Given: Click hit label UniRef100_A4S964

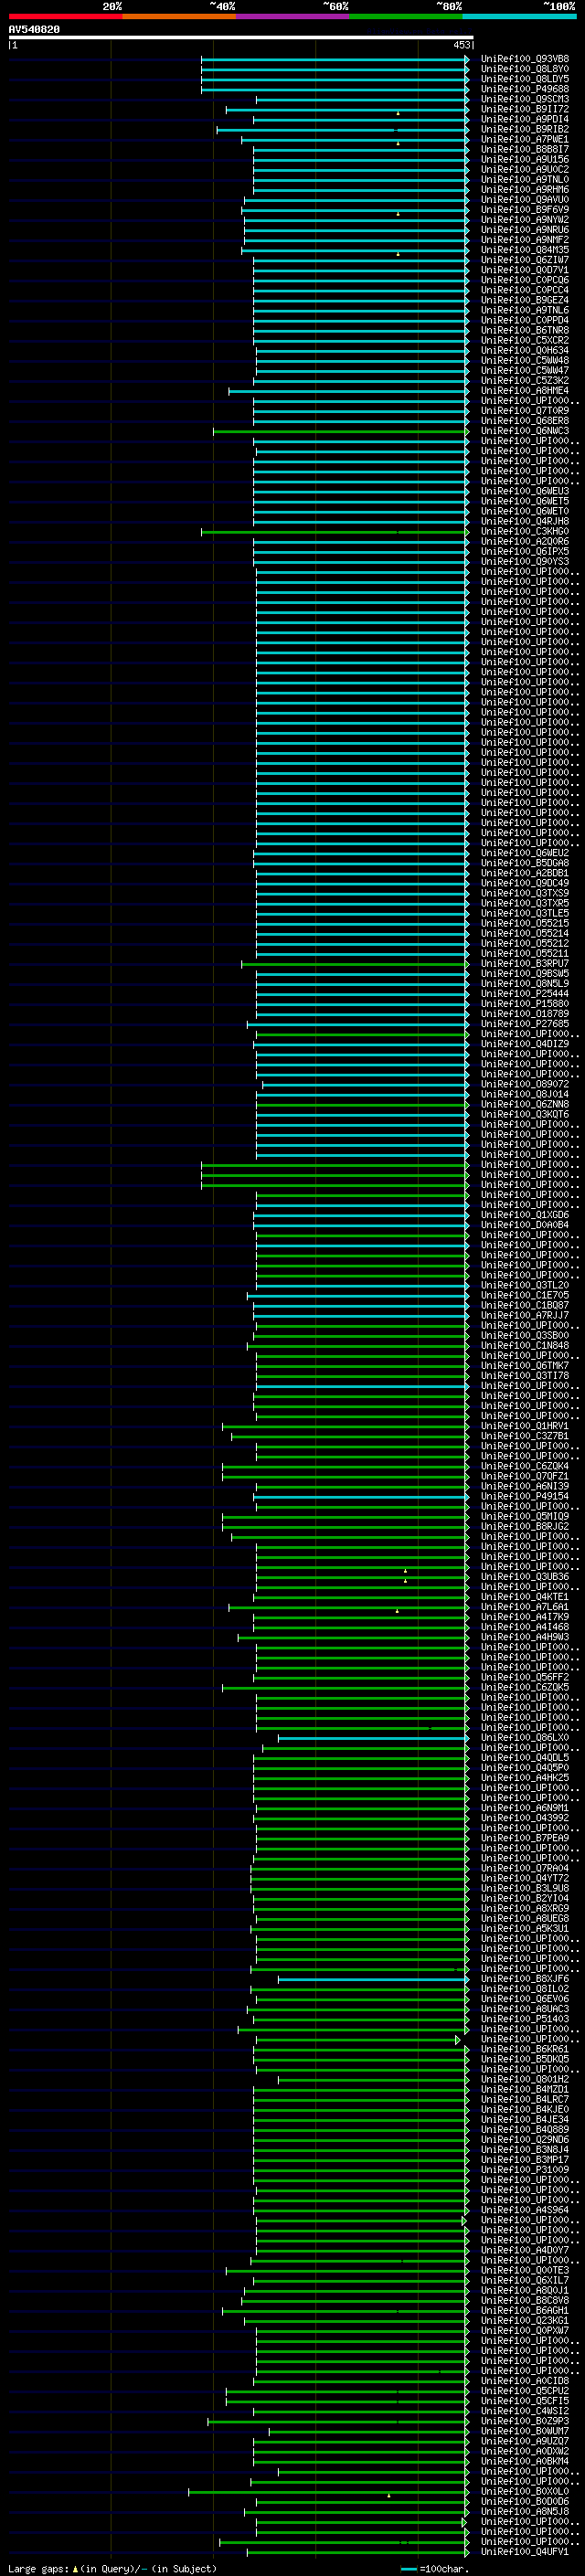Looking at the screenshot, I should point(525,2210).
